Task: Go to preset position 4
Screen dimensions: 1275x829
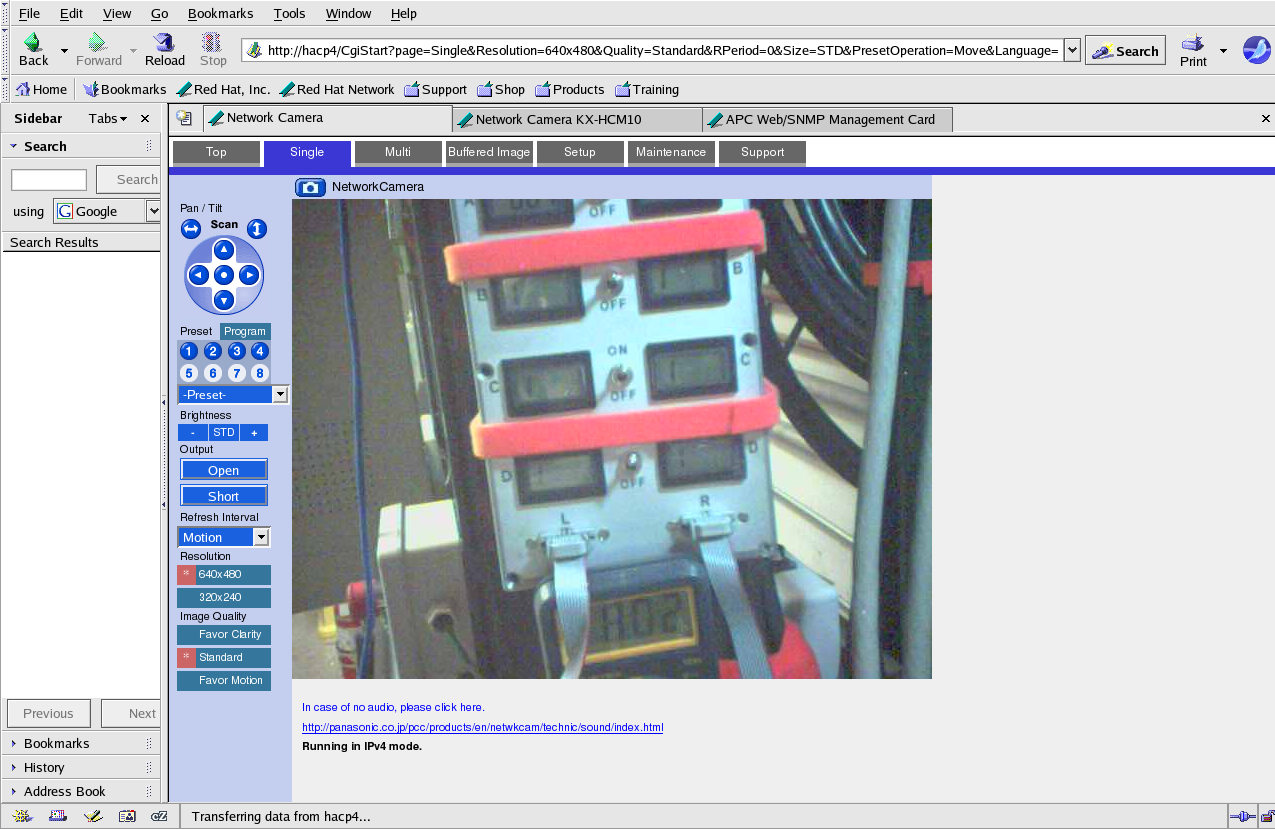Action: pyautogui.click(x=260, y=351)
